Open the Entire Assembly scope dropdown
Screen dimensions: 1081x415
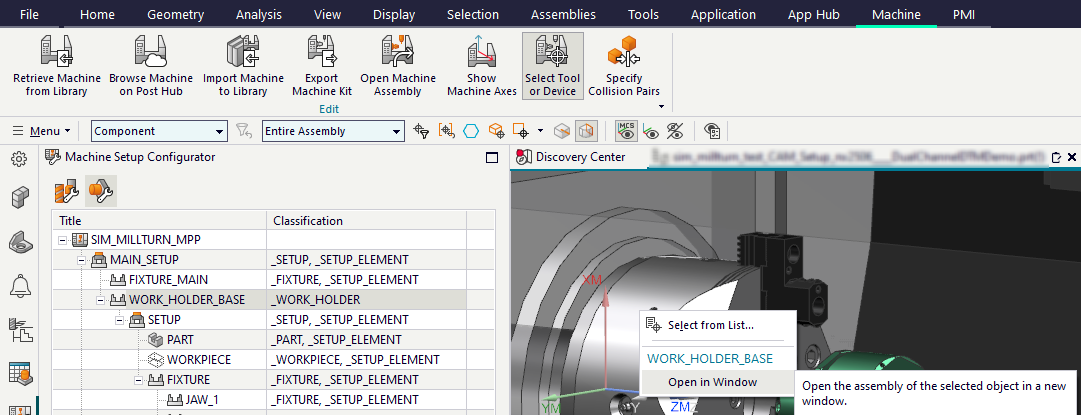(396, 131)
